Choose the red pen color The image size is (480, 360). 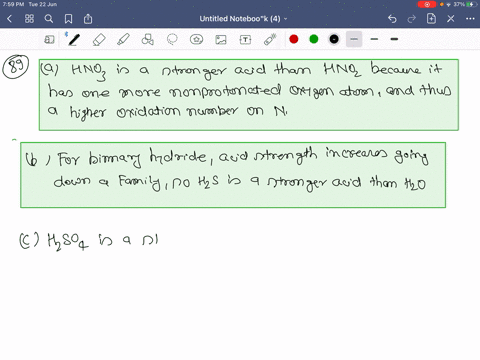coord(294,39)
